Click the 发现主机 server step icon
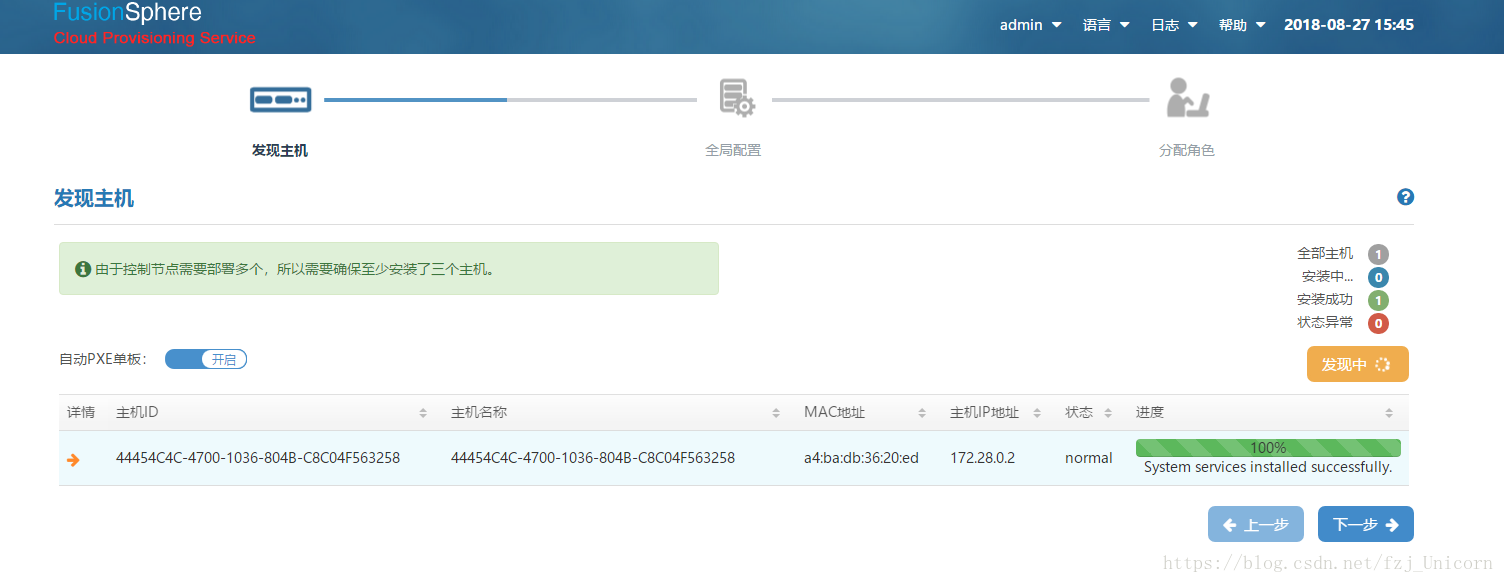1504x583 pixels. [280, 99]
